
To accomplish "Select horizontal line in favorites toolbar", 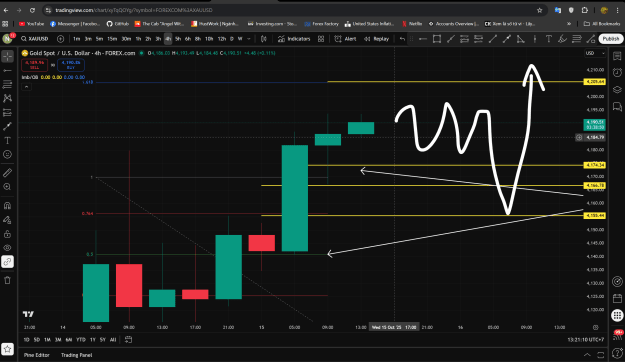I will [x=423, y=39].
